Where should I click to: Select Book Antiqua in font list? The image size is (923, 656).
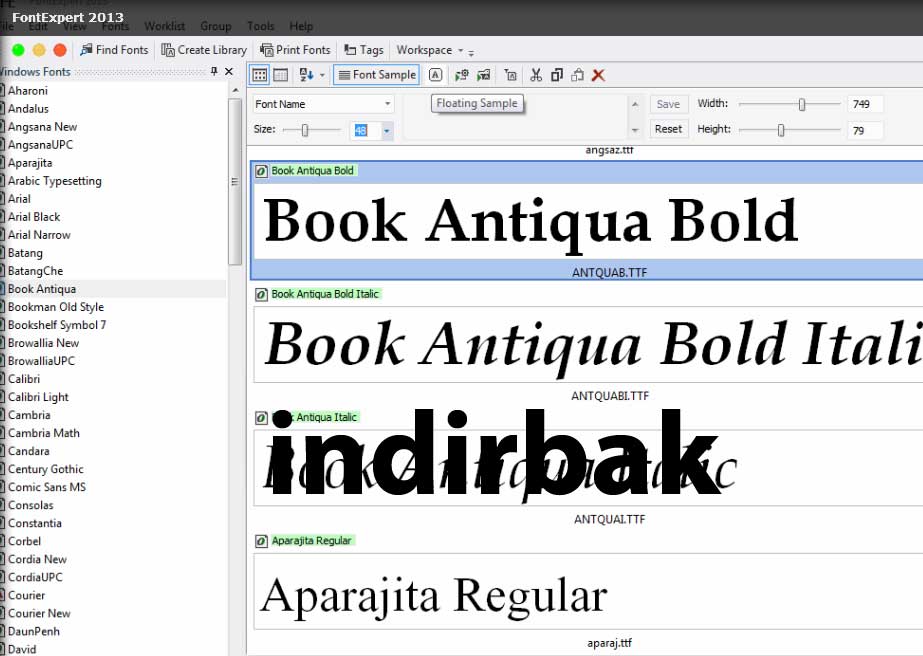42,289
